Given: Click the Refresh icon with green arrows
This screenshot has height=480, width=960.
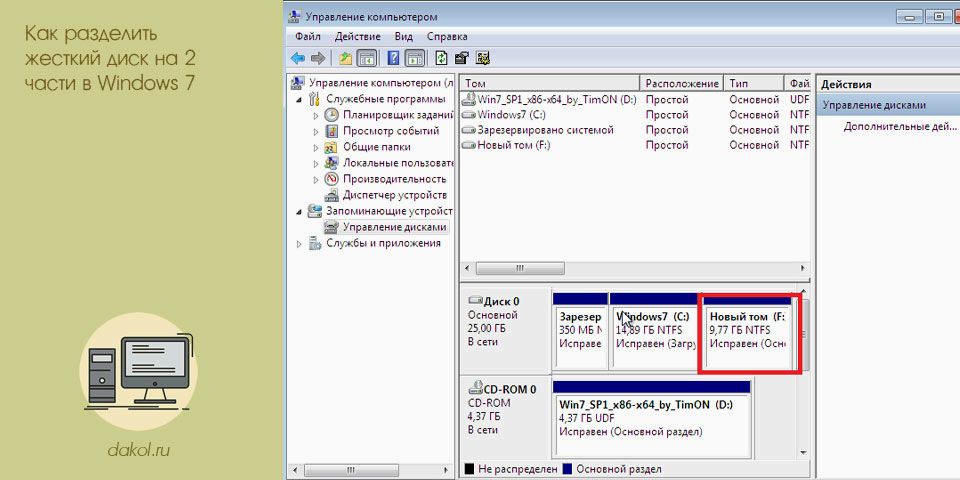Looking at the screenshot, I should (x=441, y=58).
